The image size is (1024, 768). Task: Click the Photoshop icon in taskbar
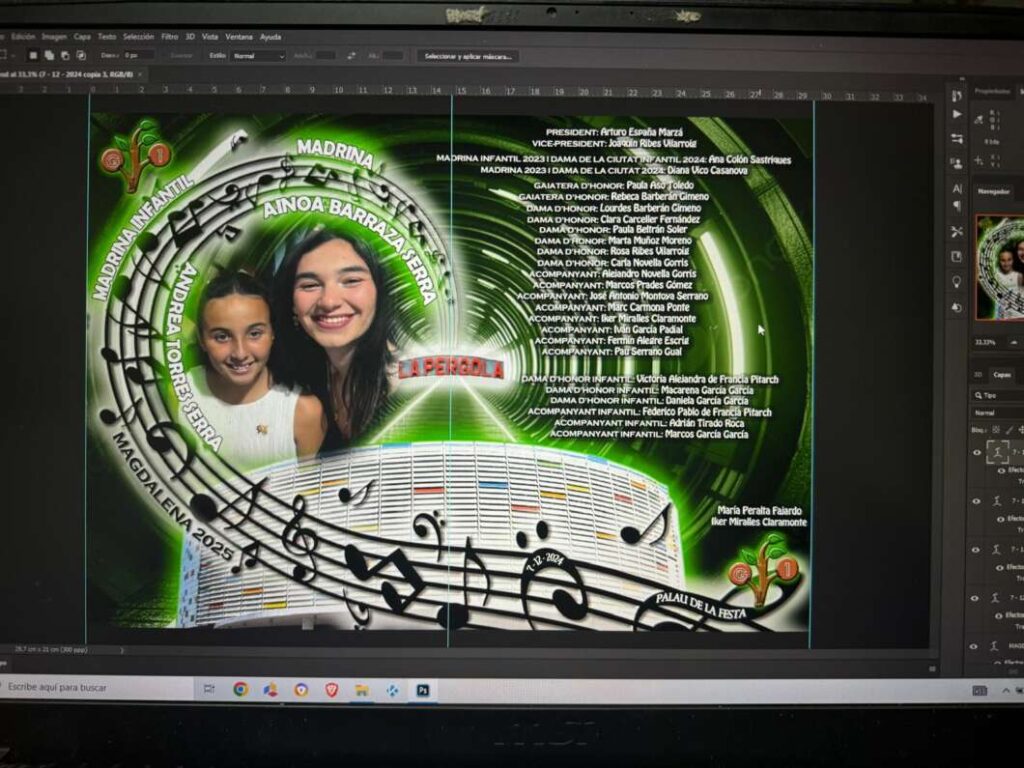tap(423, 690)
